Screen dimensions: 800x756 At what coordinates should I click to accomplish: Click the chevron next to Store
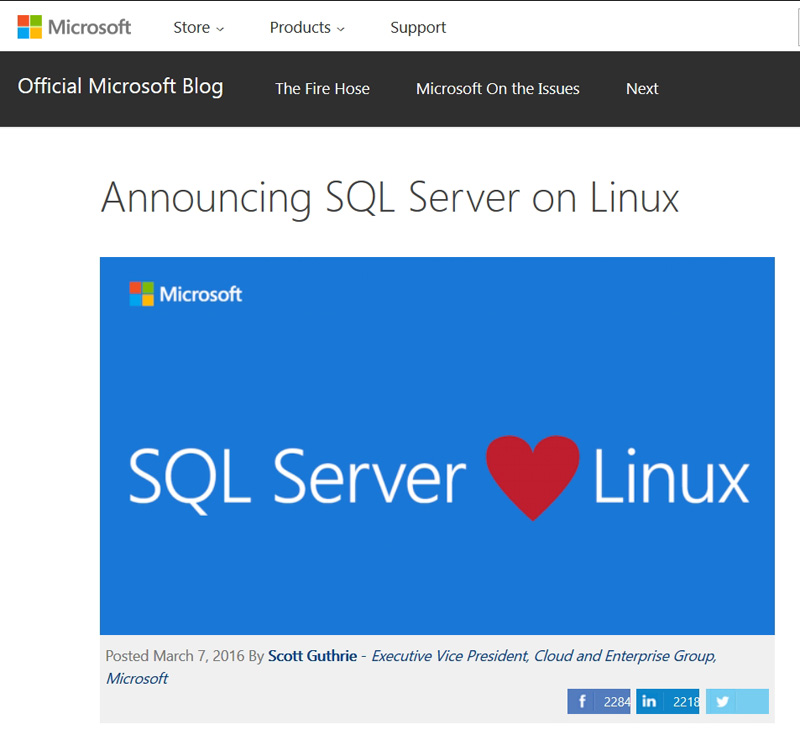(x=220, y=29)
